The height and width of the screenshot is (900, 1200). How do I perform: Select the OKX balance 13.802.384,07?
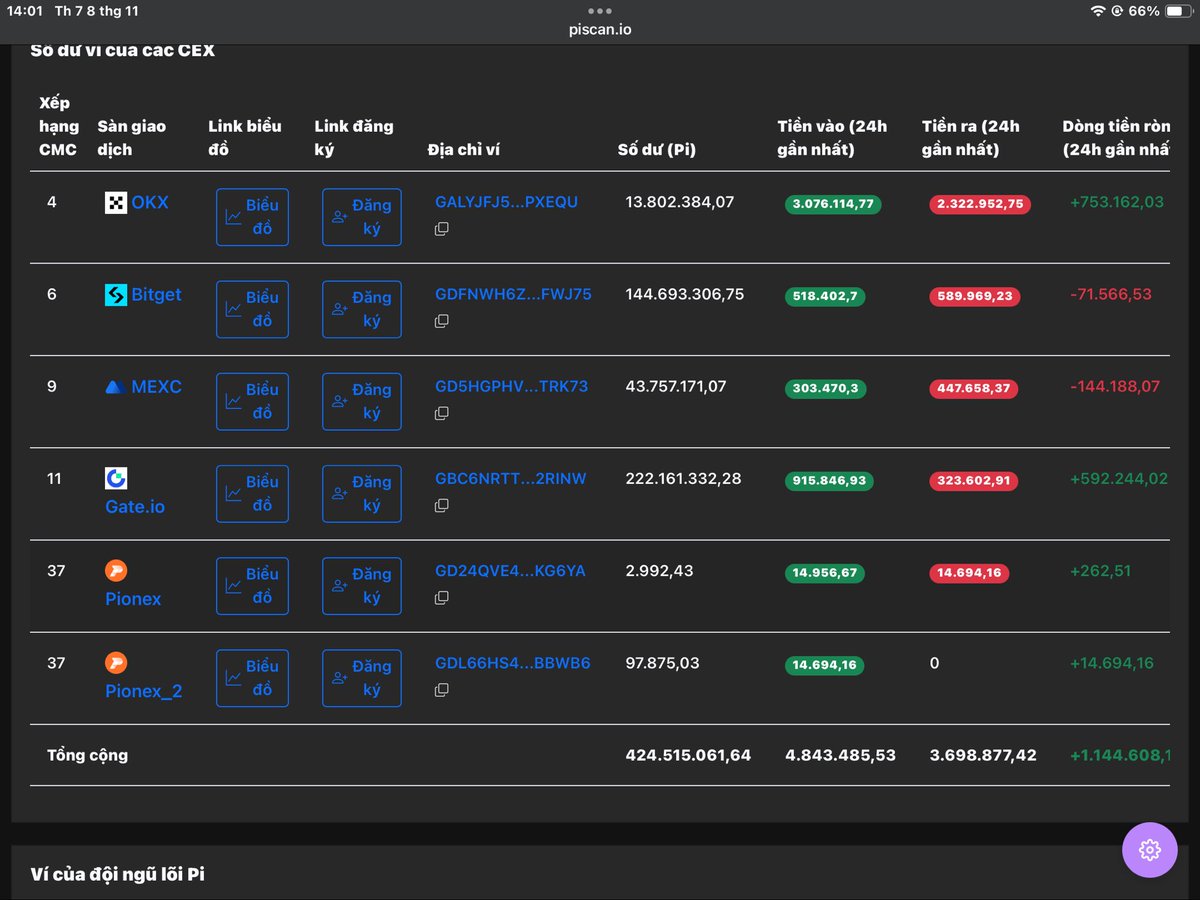coord(679,202)
